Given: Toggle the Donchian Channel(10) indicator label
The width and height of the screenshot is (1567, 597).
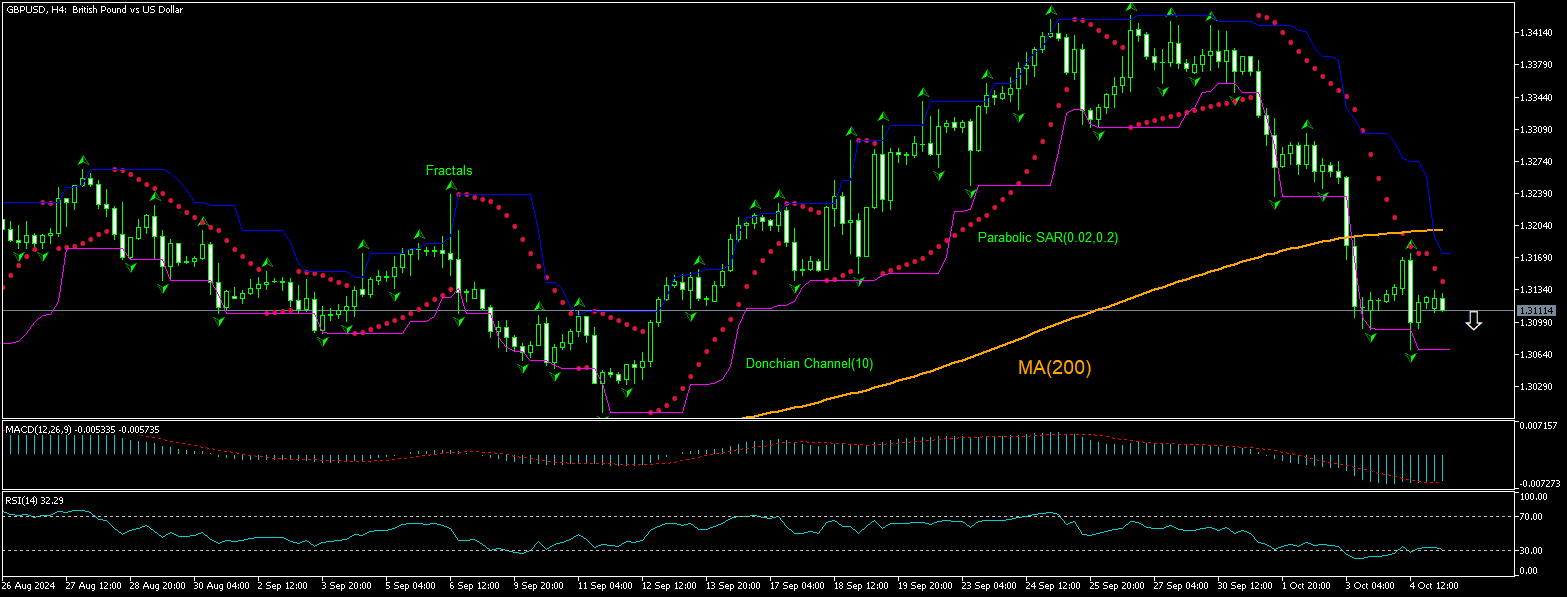Looking at the screenshot, I should (x=808, y=363).
